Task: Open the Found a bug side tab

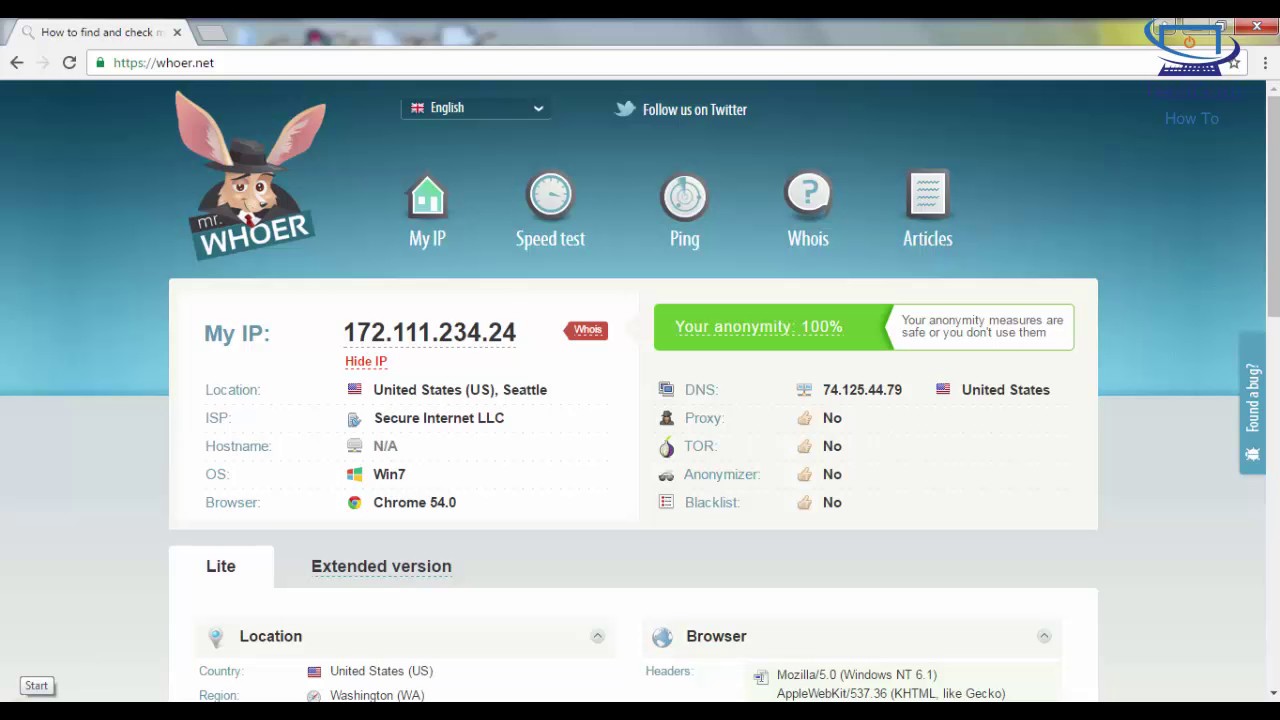Action: pos(1252,403)
